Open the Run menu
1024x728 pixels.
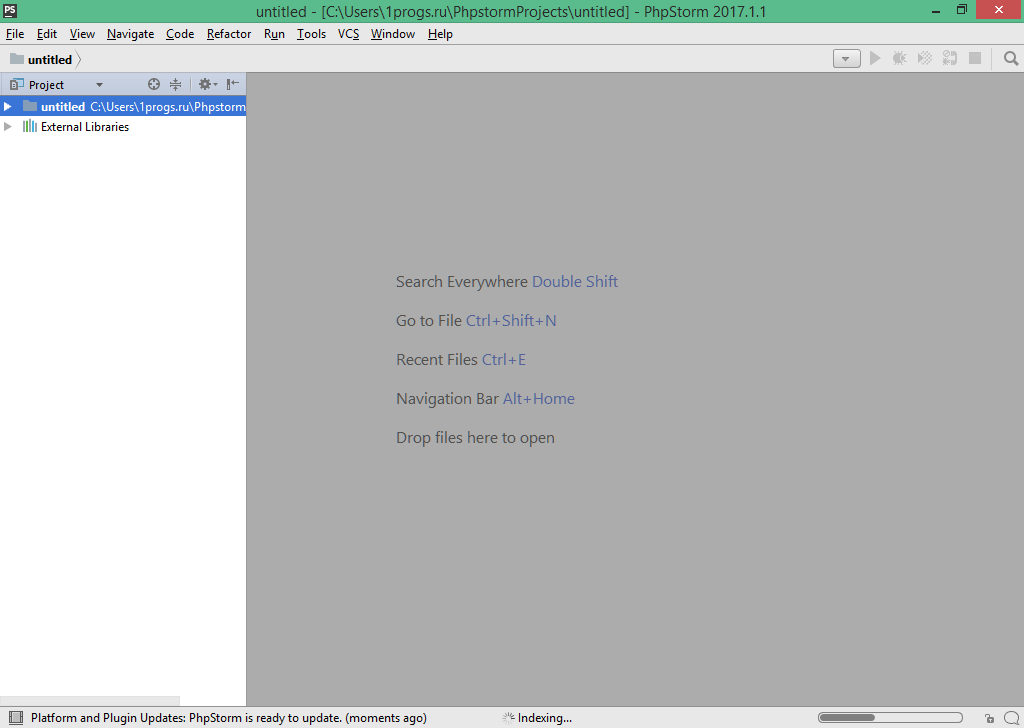pos(274,34)
